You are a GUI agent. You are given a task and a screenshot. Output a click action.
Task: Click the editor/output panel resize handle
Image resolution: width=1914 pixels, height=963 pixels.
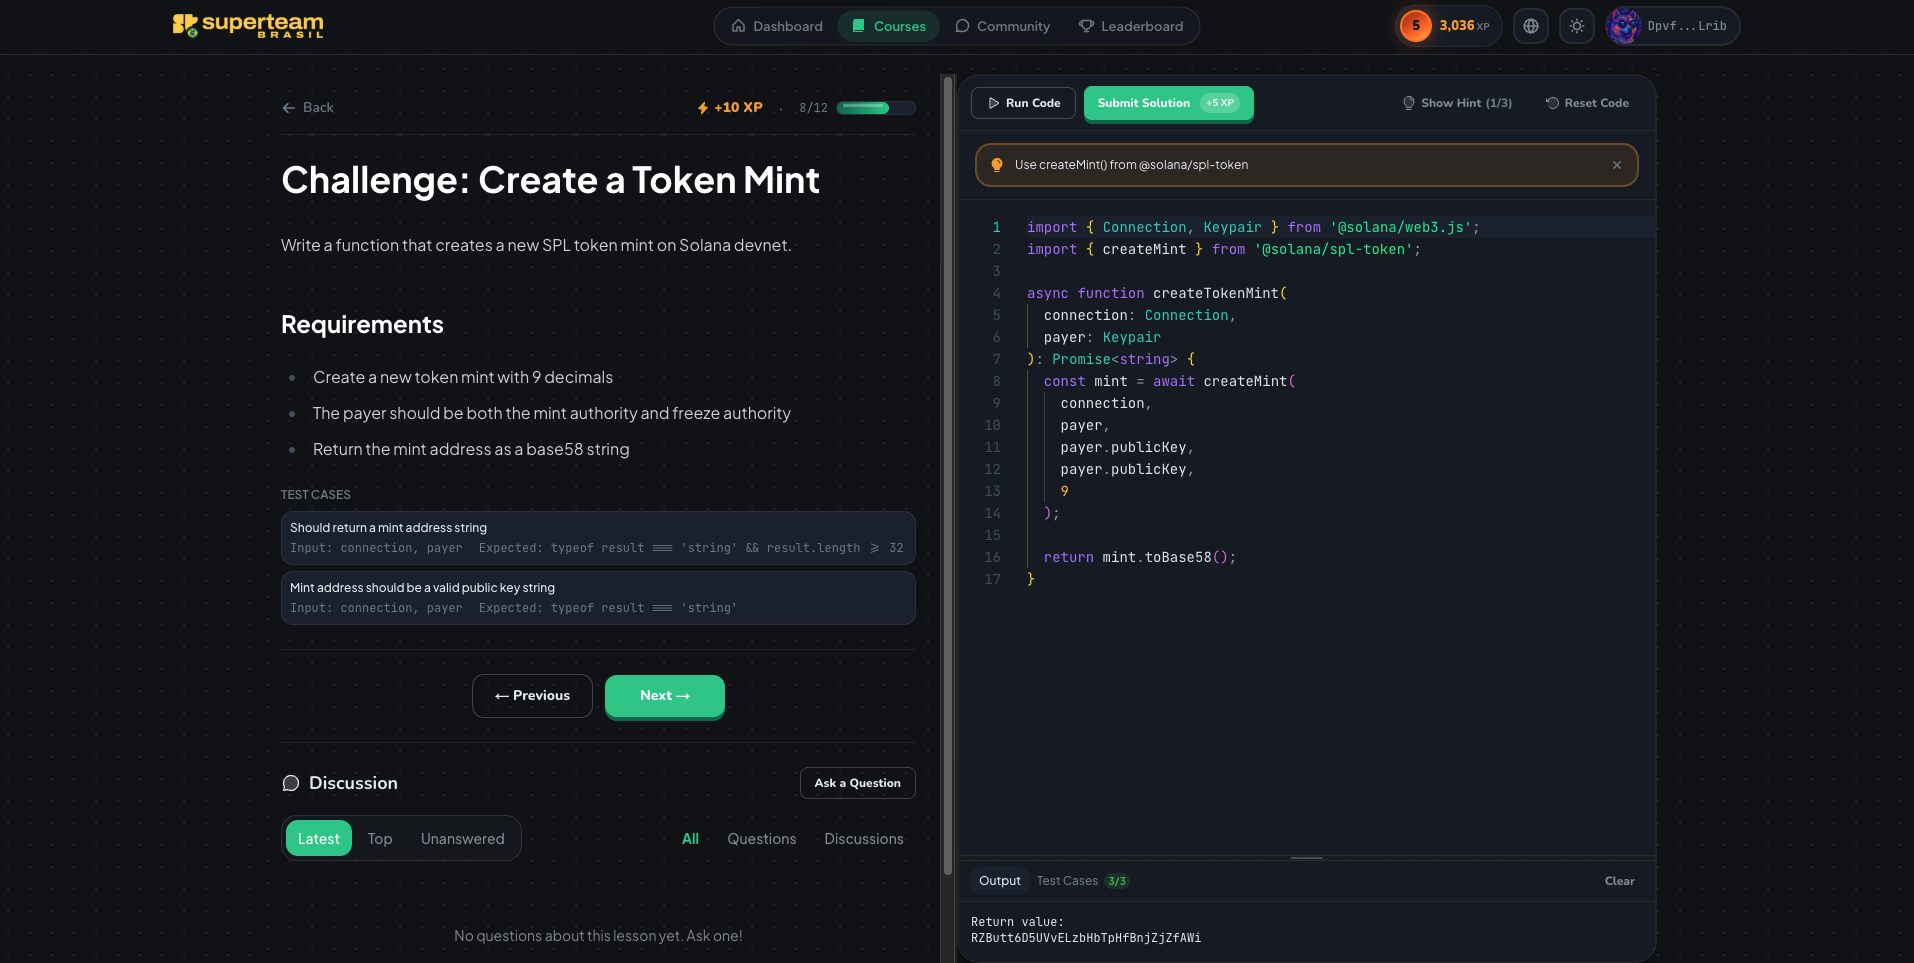[1307, 858]
